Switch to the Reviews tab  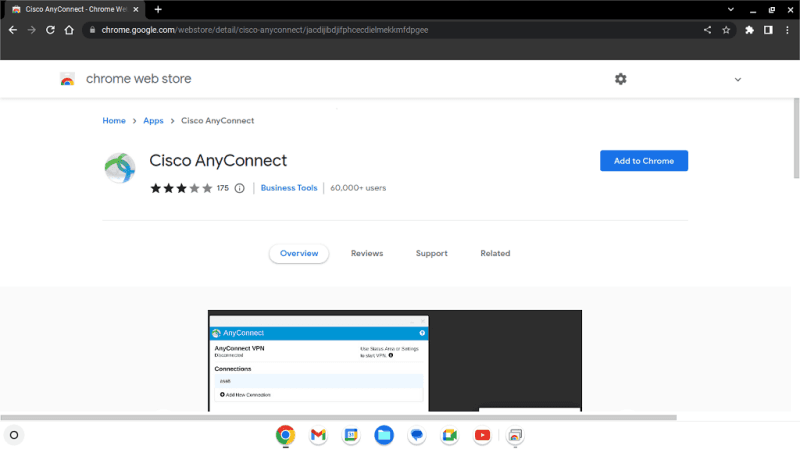pyautogui.click(x=367, y=254)
